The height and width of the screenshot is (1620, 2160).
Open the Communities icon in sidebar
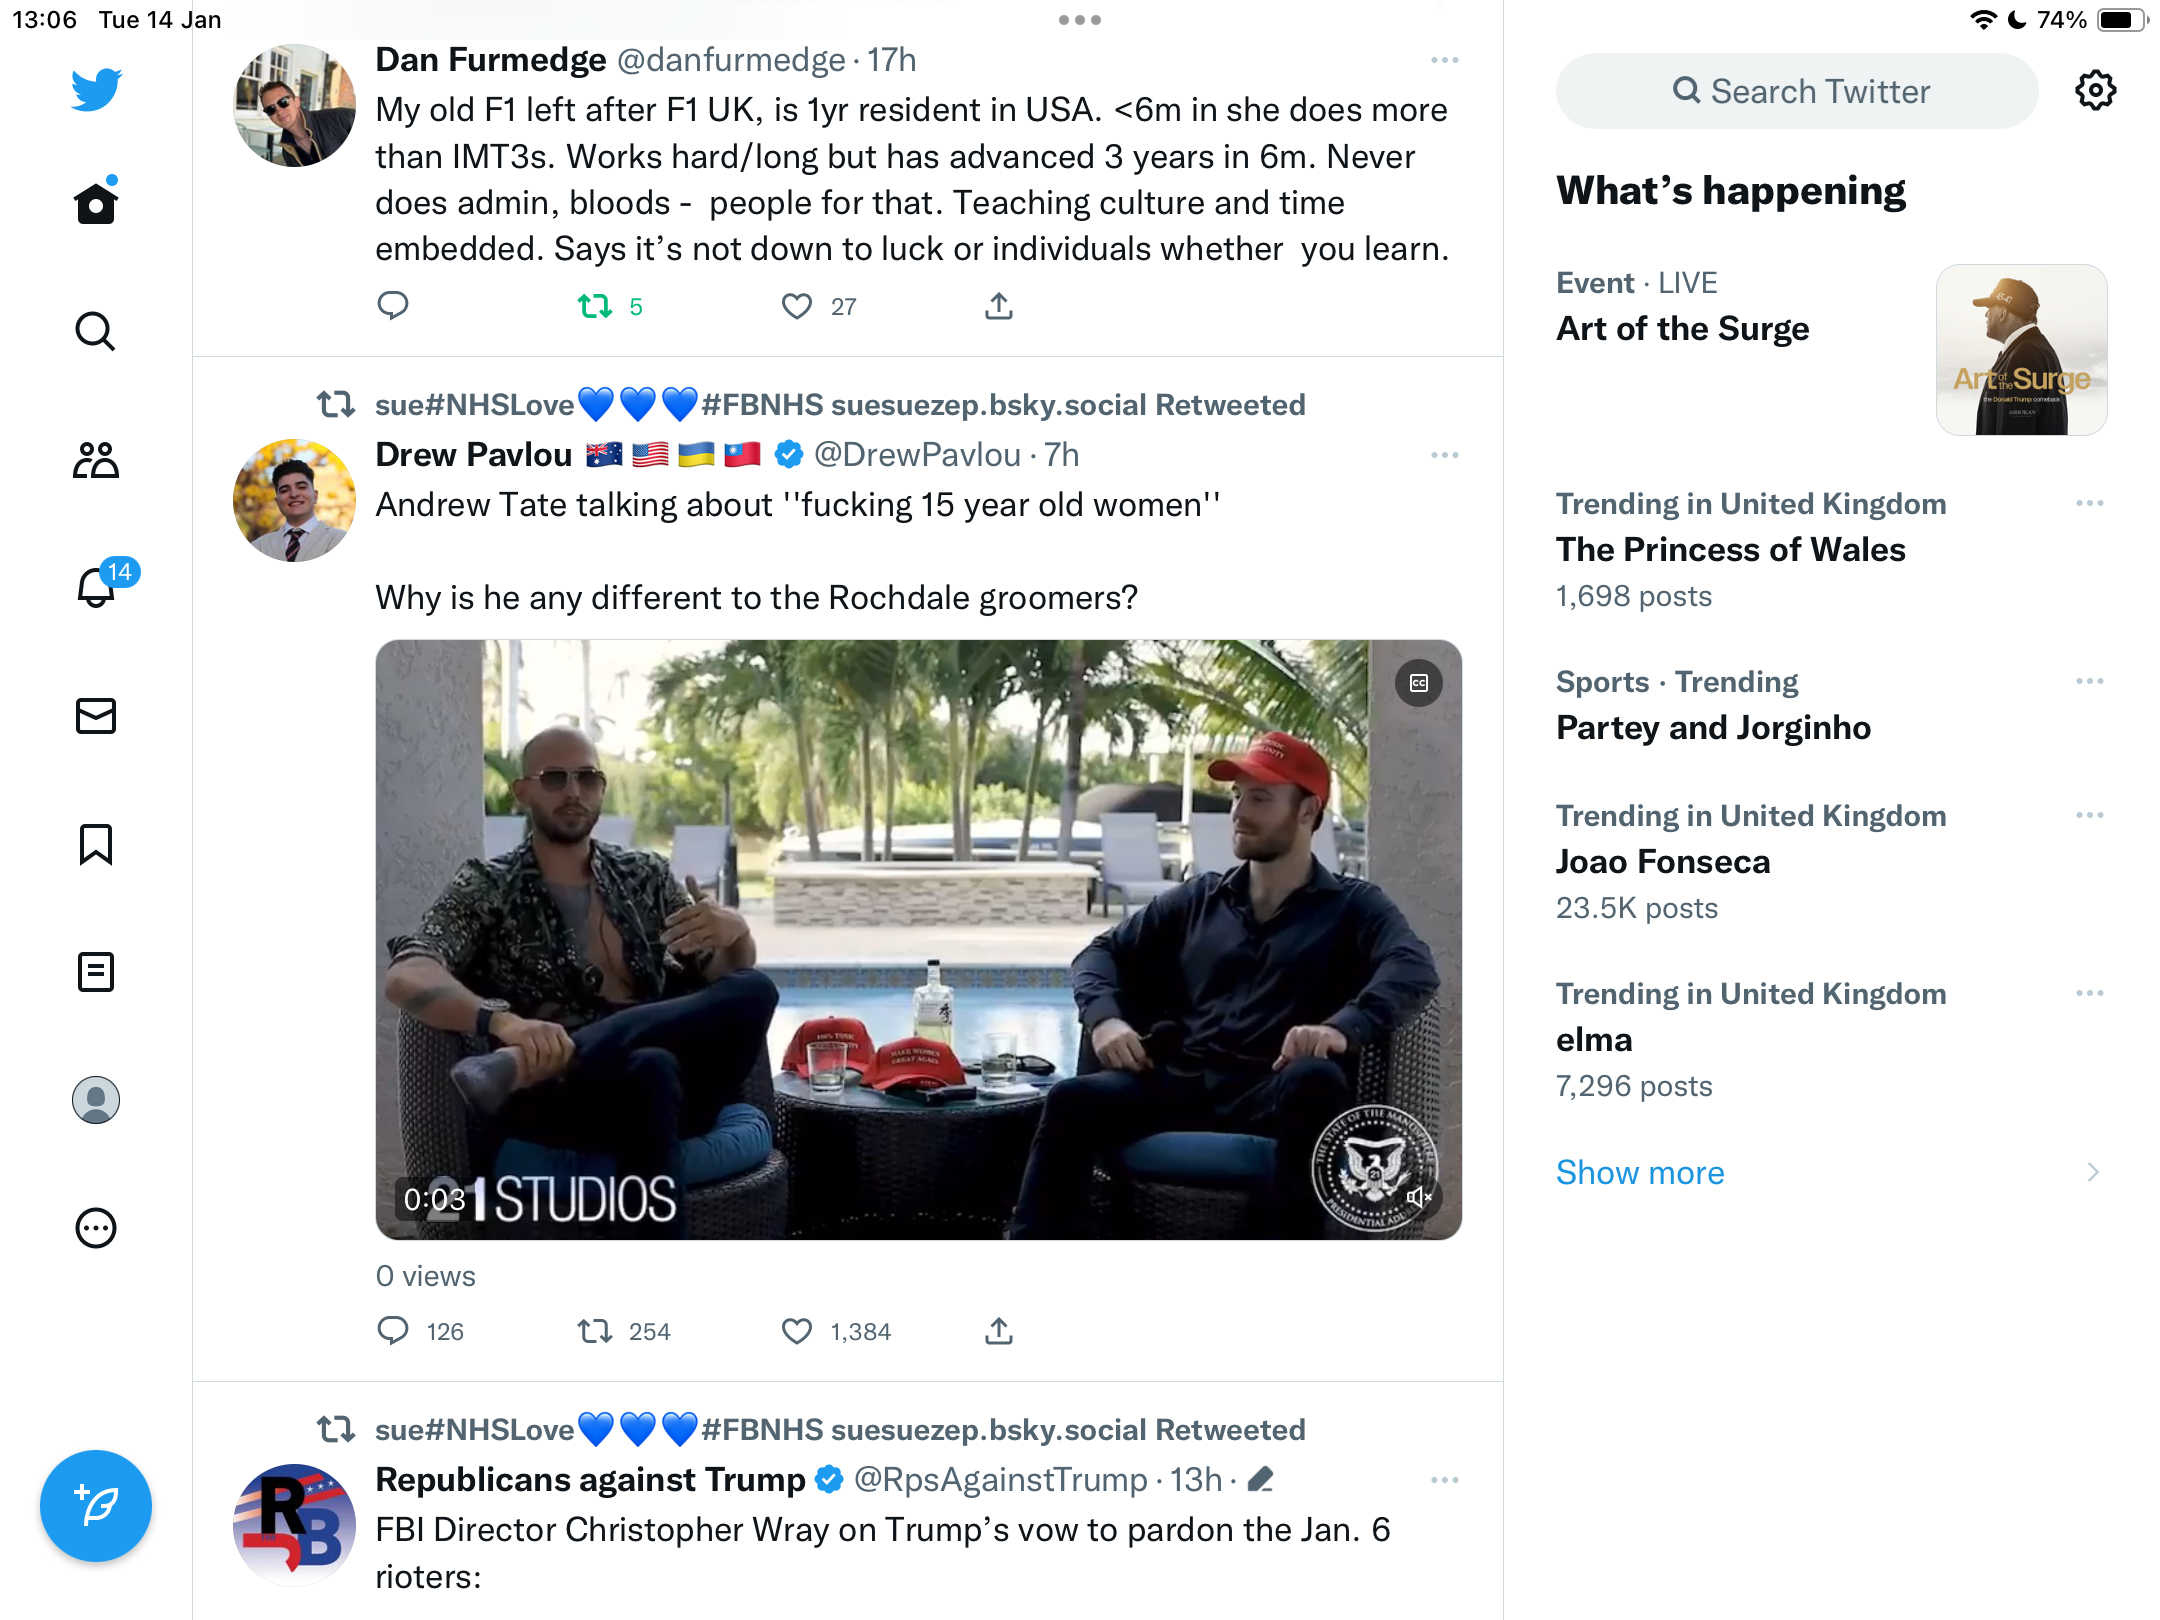[96, 460]
